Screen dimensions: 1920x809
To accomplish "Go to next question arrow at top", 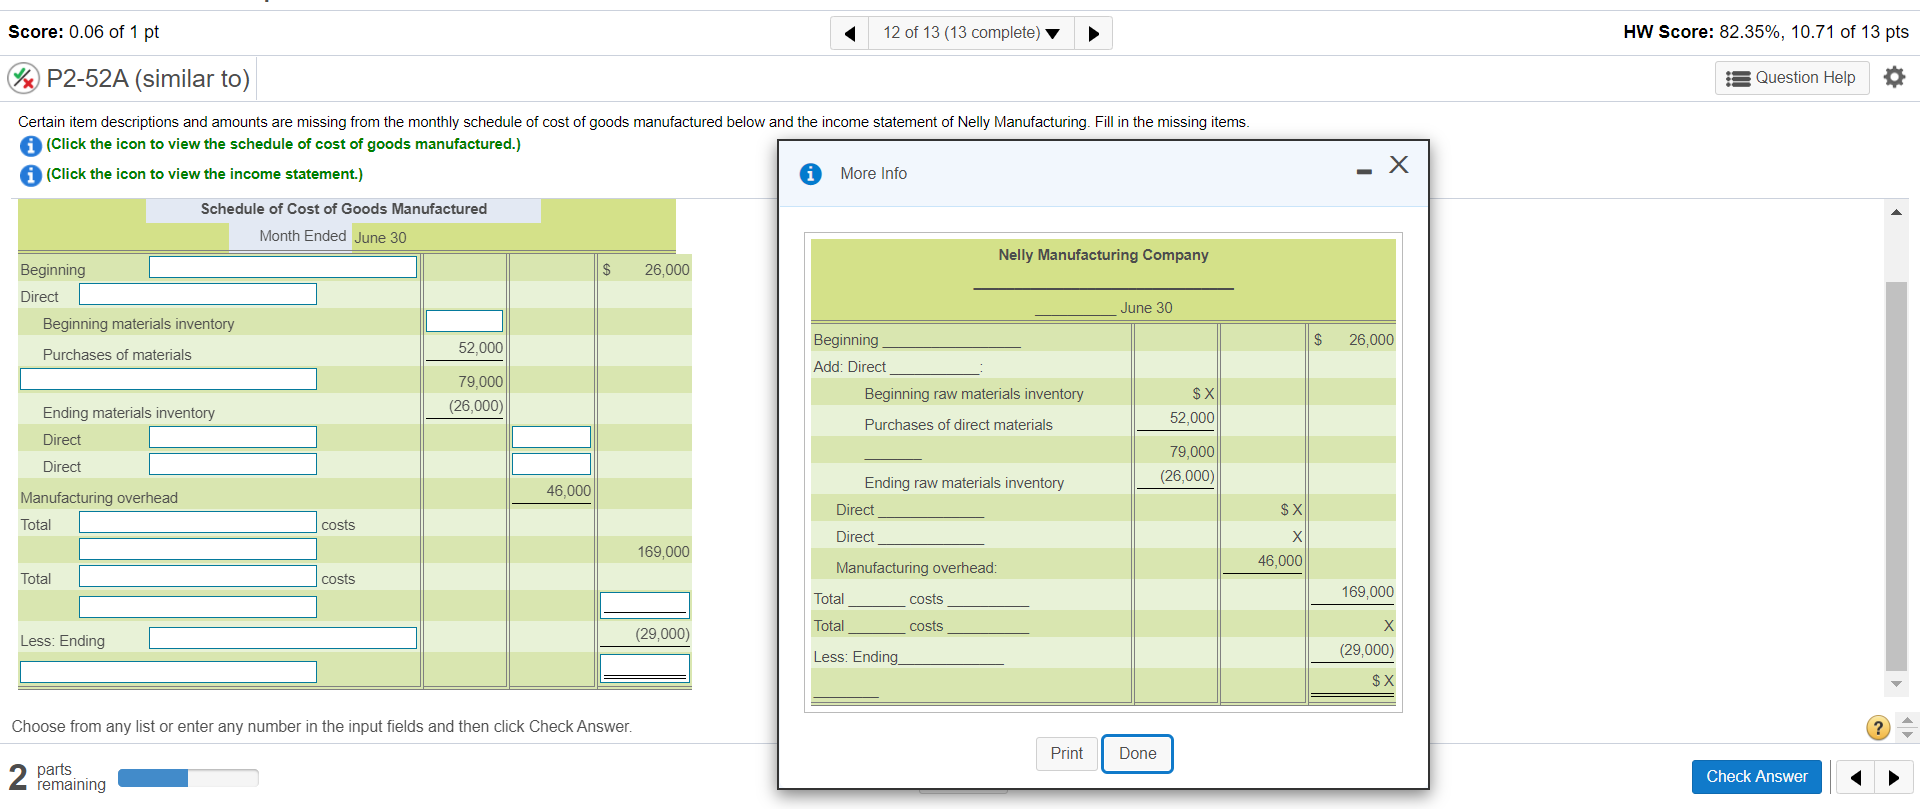I will [x=1093, y=33].
